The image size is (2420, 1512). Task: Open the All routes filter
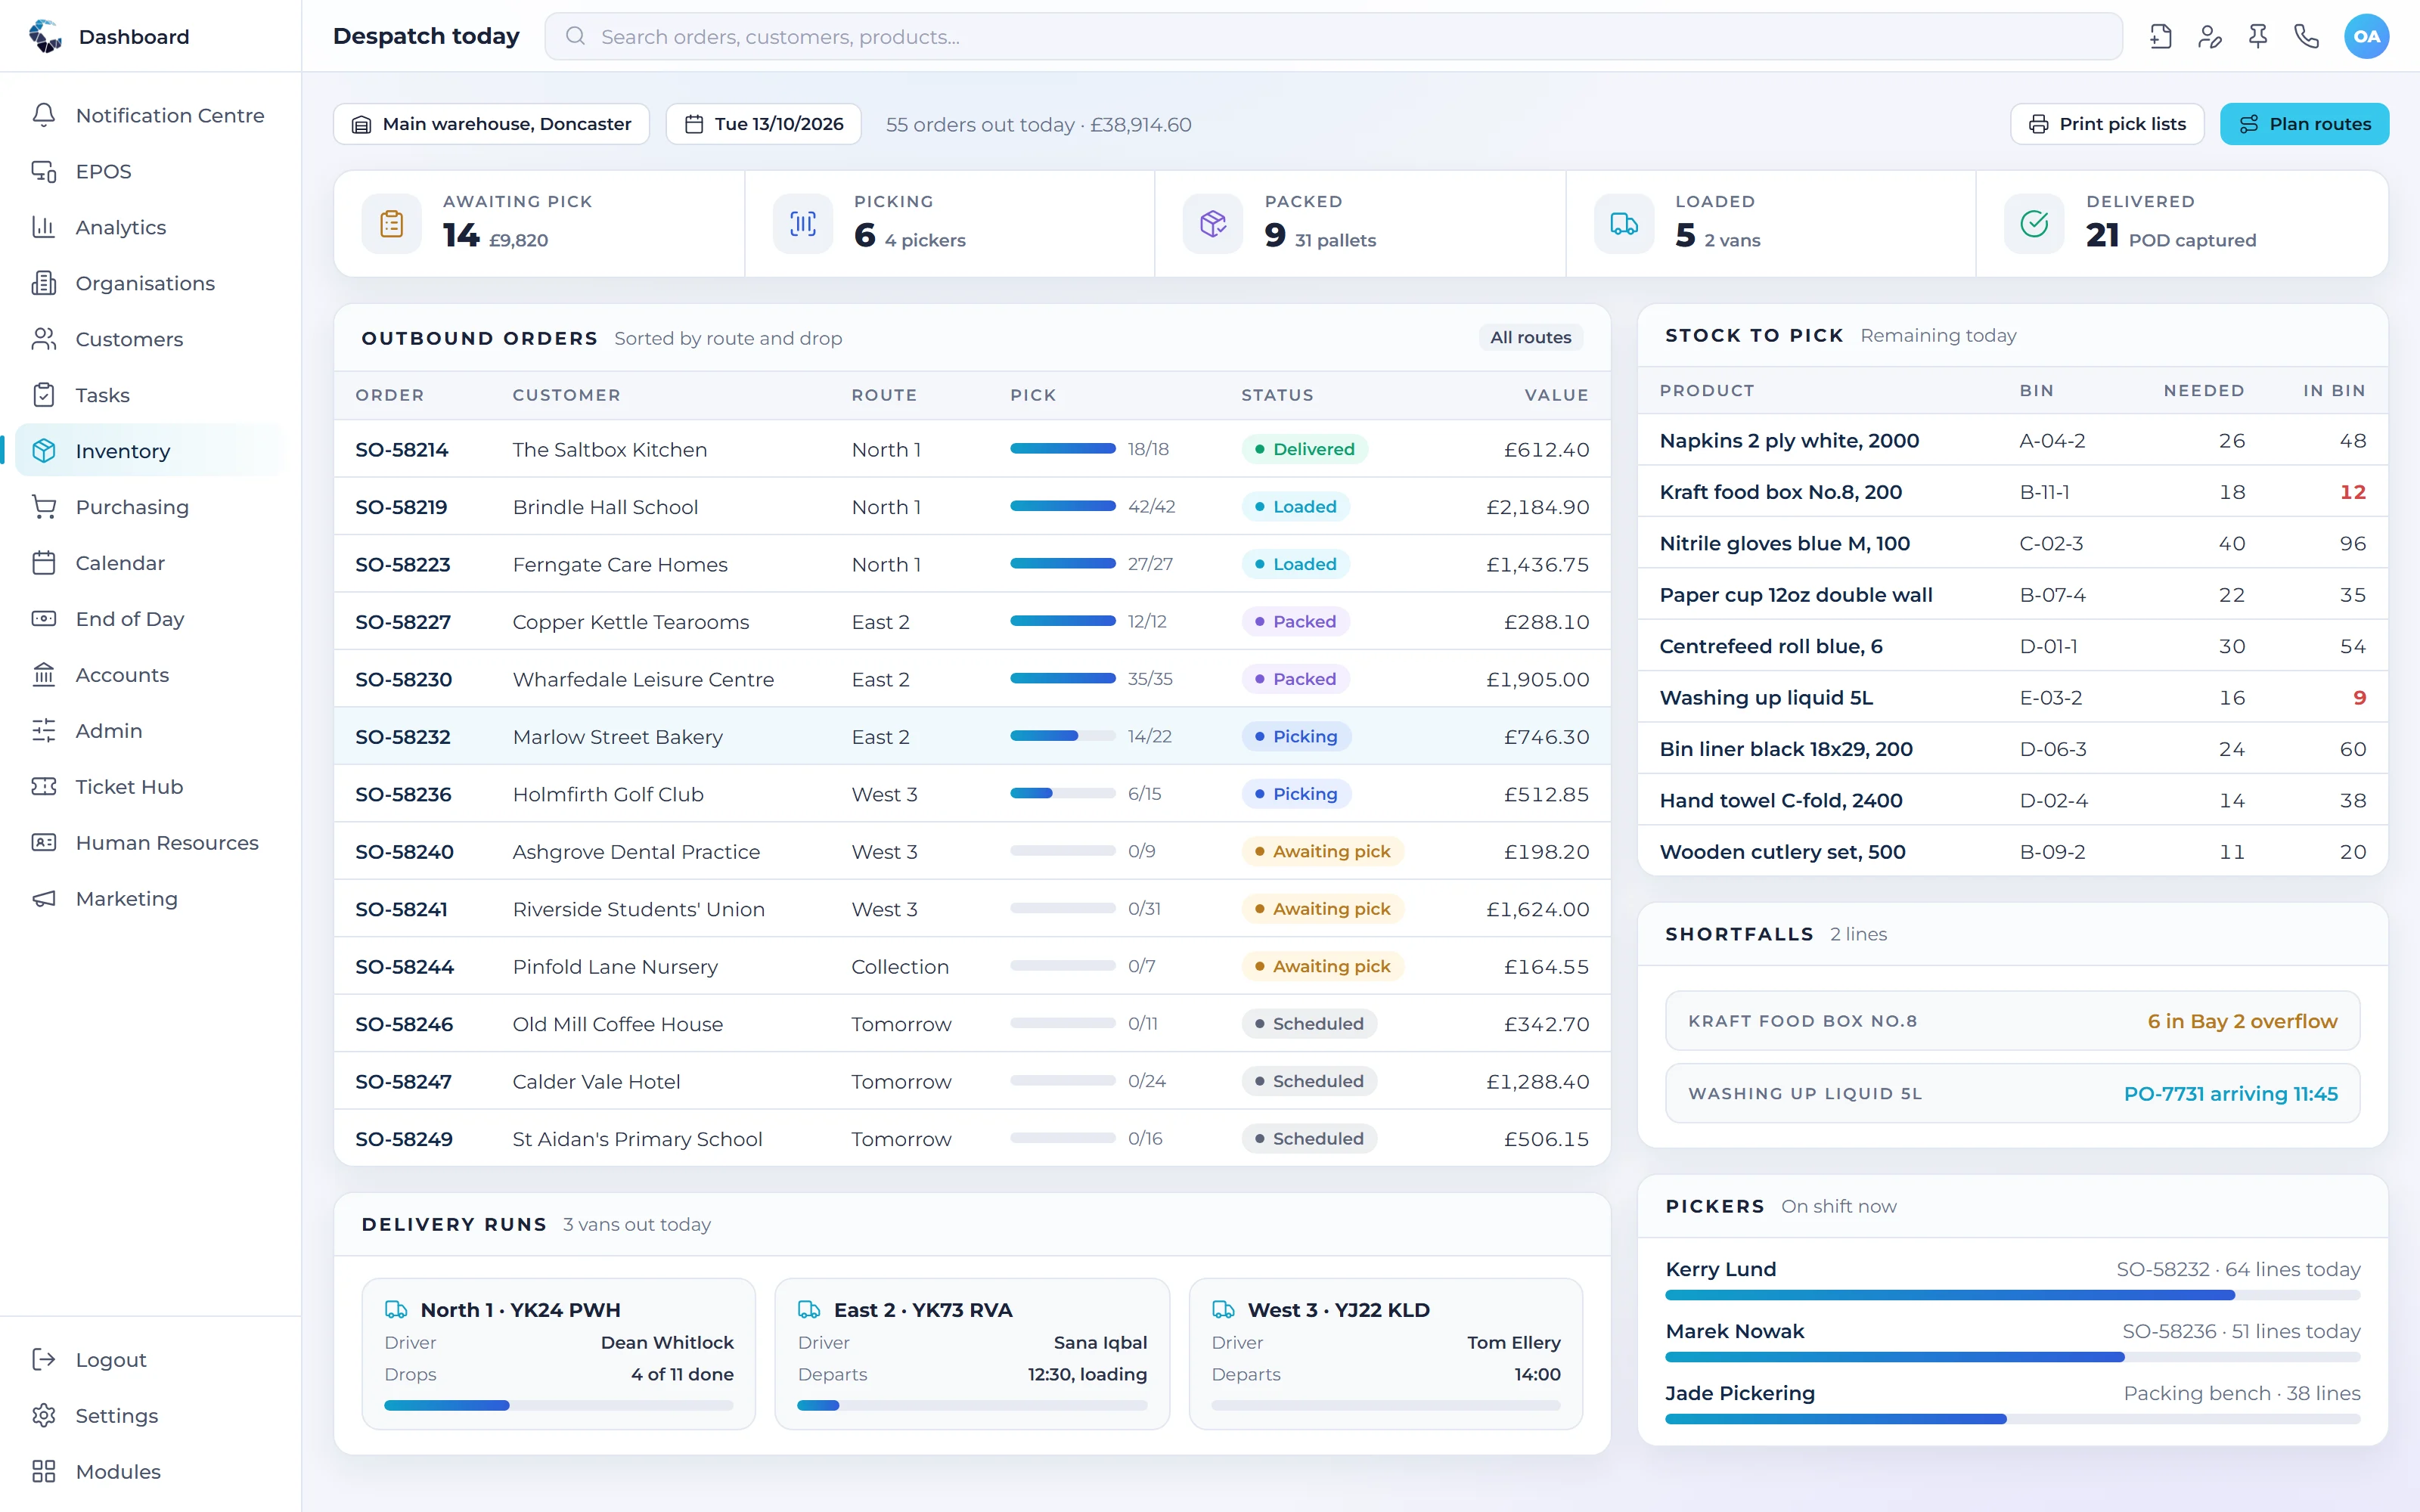(x=1530, y=338)
